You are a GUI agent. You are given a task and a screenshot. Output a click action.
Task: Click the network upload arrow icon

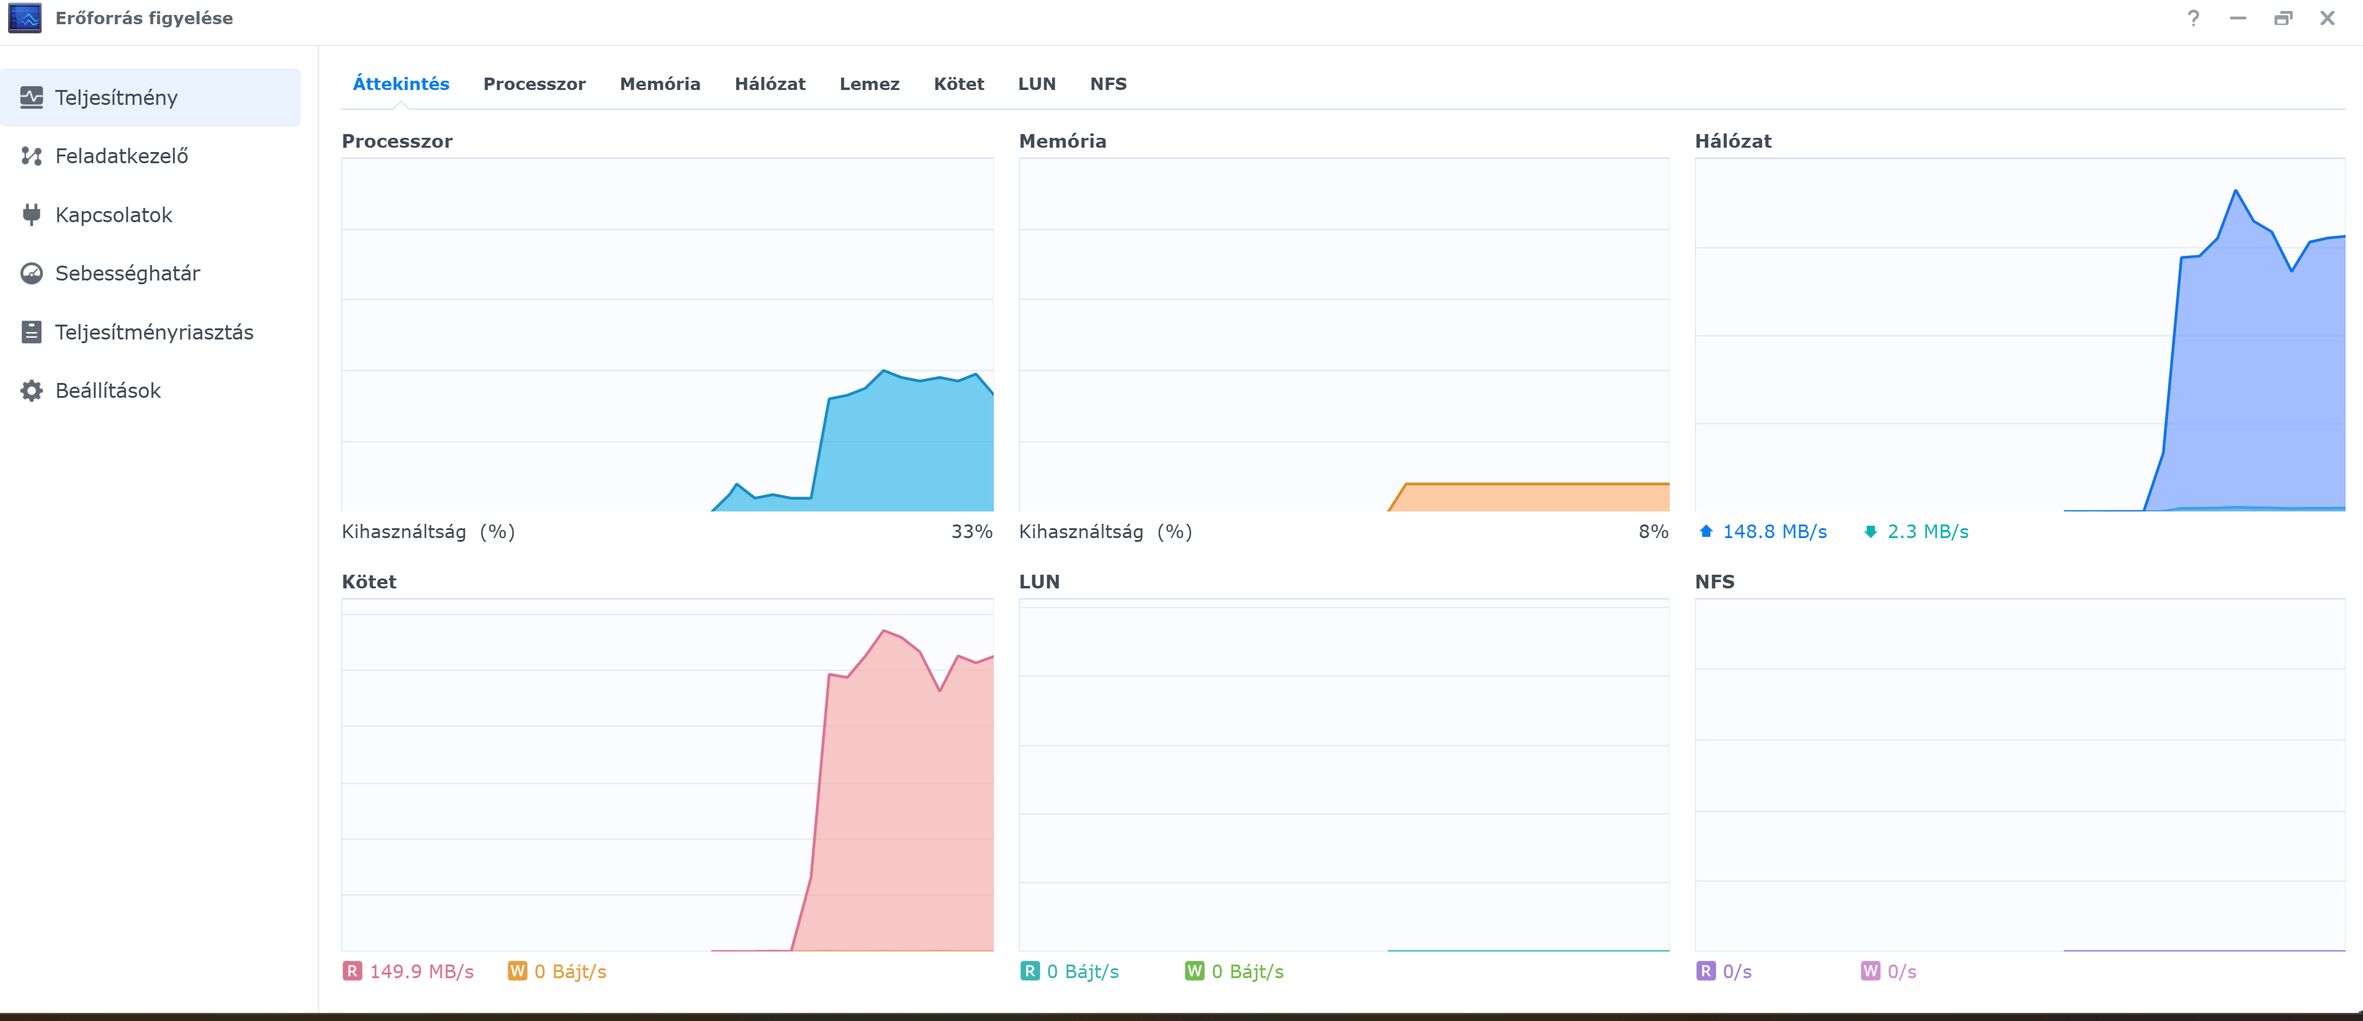pyautogui.click(x=1706, y=532)
